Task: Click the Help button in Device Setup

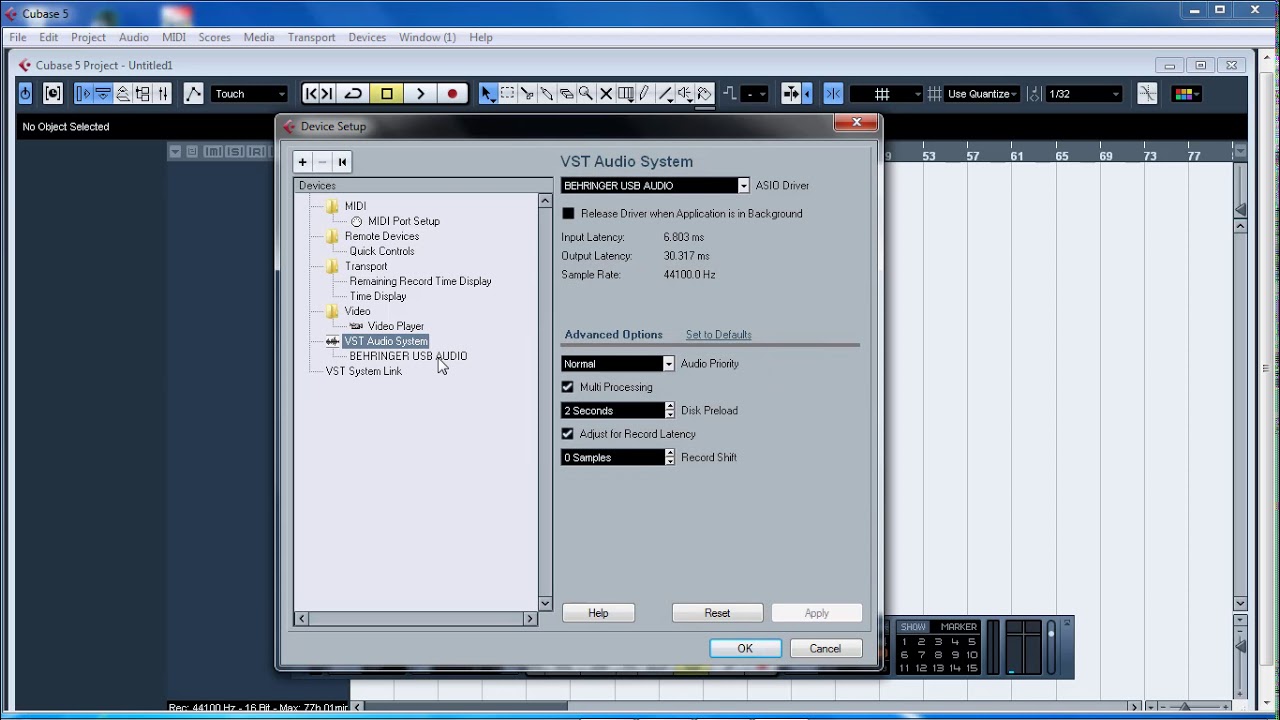Action: pyautogui.click(x=598, y=613)
